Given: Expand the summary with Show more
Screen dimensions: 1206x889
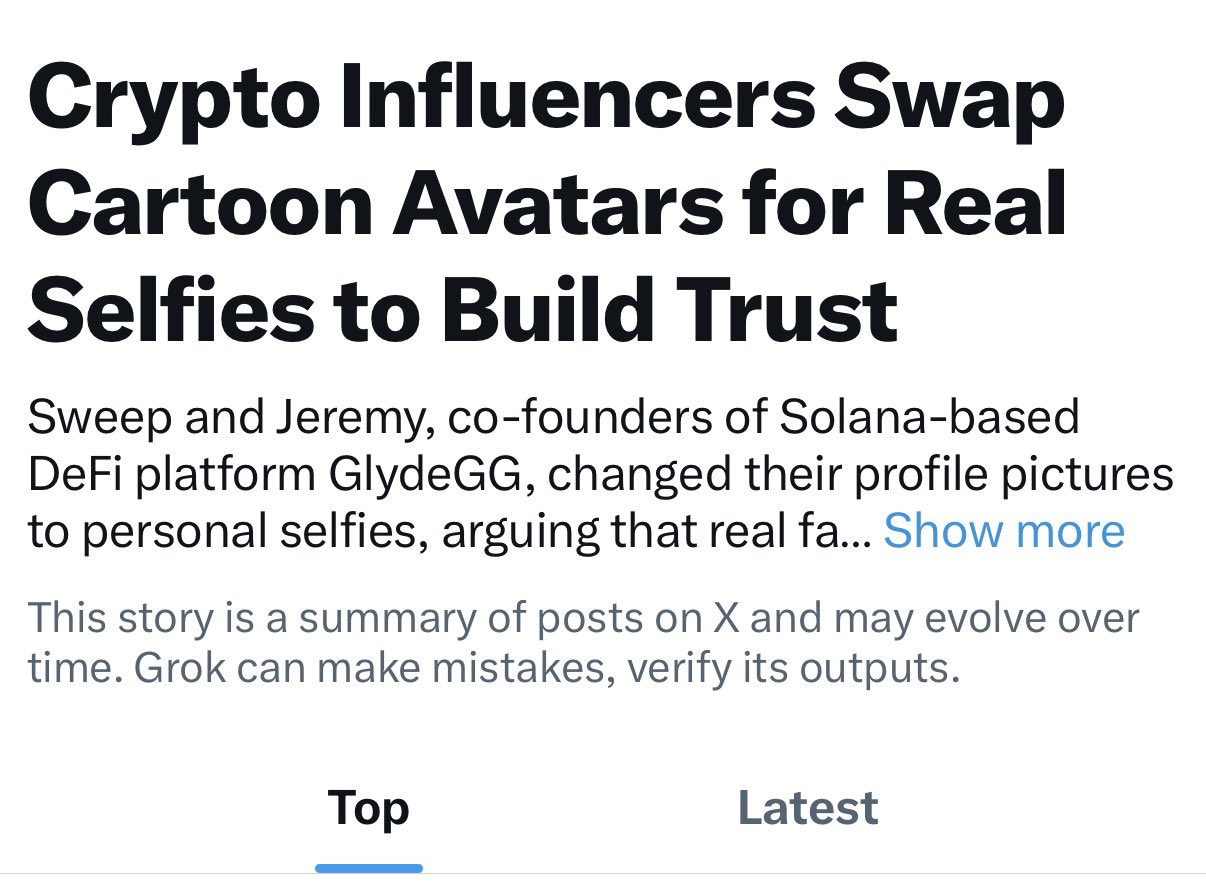Looking at the screenshot, I should pos(1004,531).
